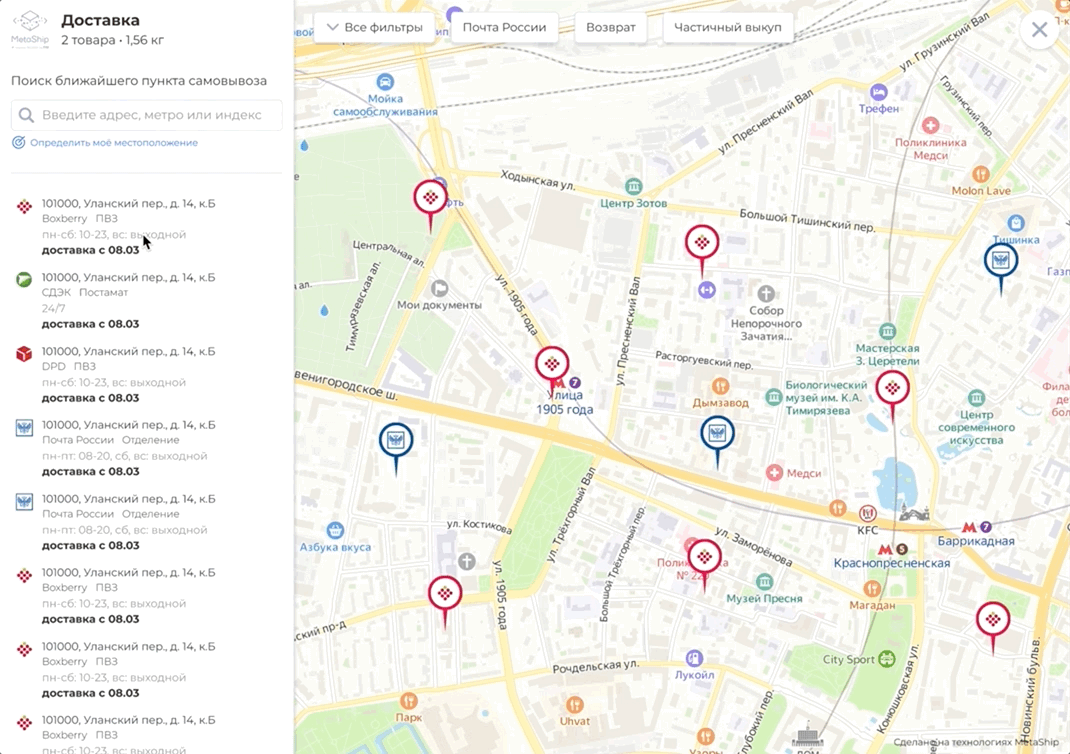Select the Uhvat restaurant icon

click(x=575, y=705)
